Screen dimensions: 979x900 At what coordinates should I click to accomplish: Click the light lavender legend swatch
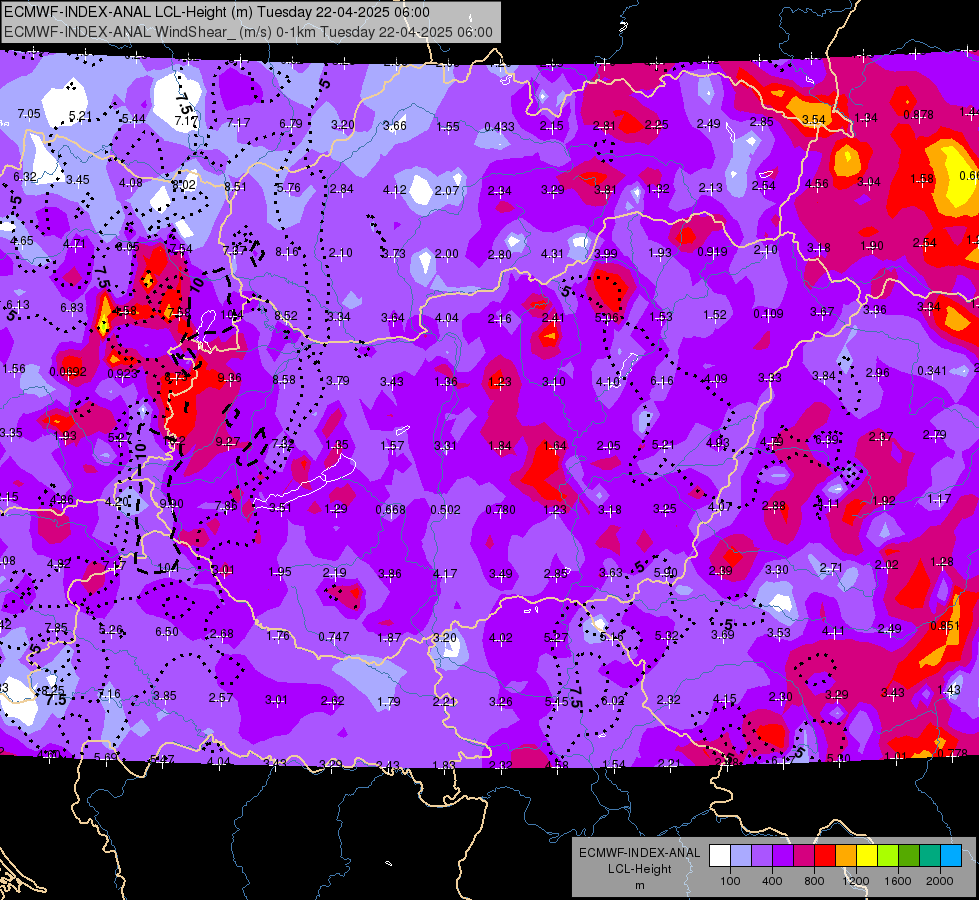tap(741, 855)
